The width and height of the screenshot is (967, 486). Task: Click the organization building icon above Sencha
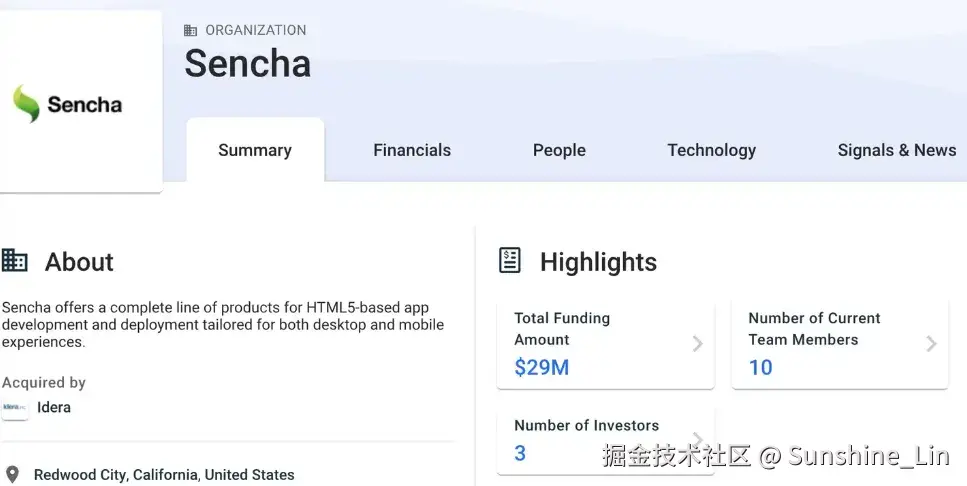point(191,30)
